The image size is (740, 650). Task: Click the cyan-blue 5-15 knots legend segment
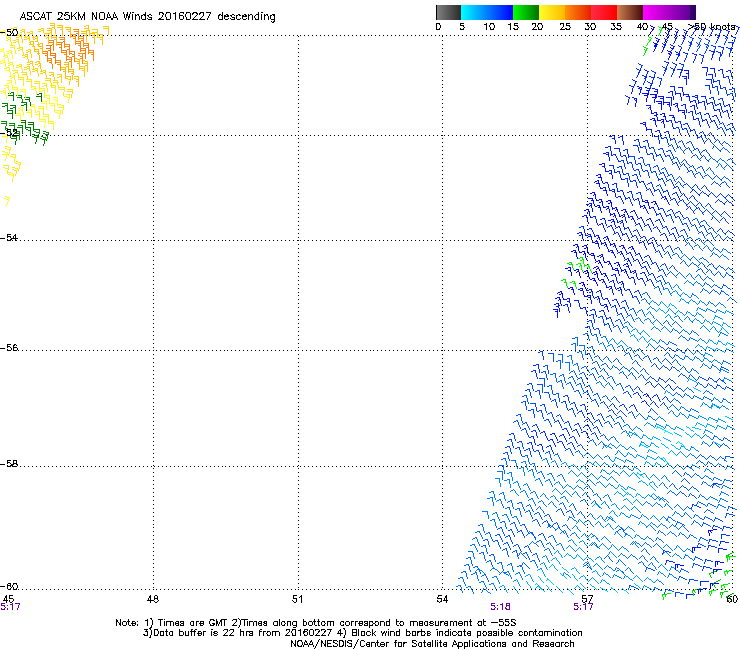pyautogui.click(x=487, y=12)
